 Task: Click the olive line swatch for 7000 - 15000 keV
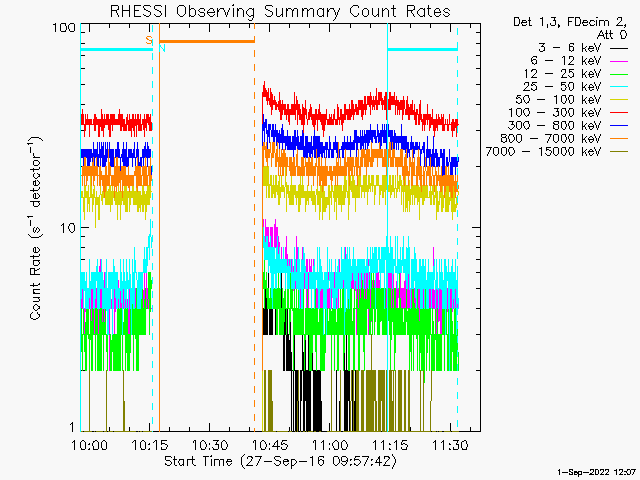[619, 152]
